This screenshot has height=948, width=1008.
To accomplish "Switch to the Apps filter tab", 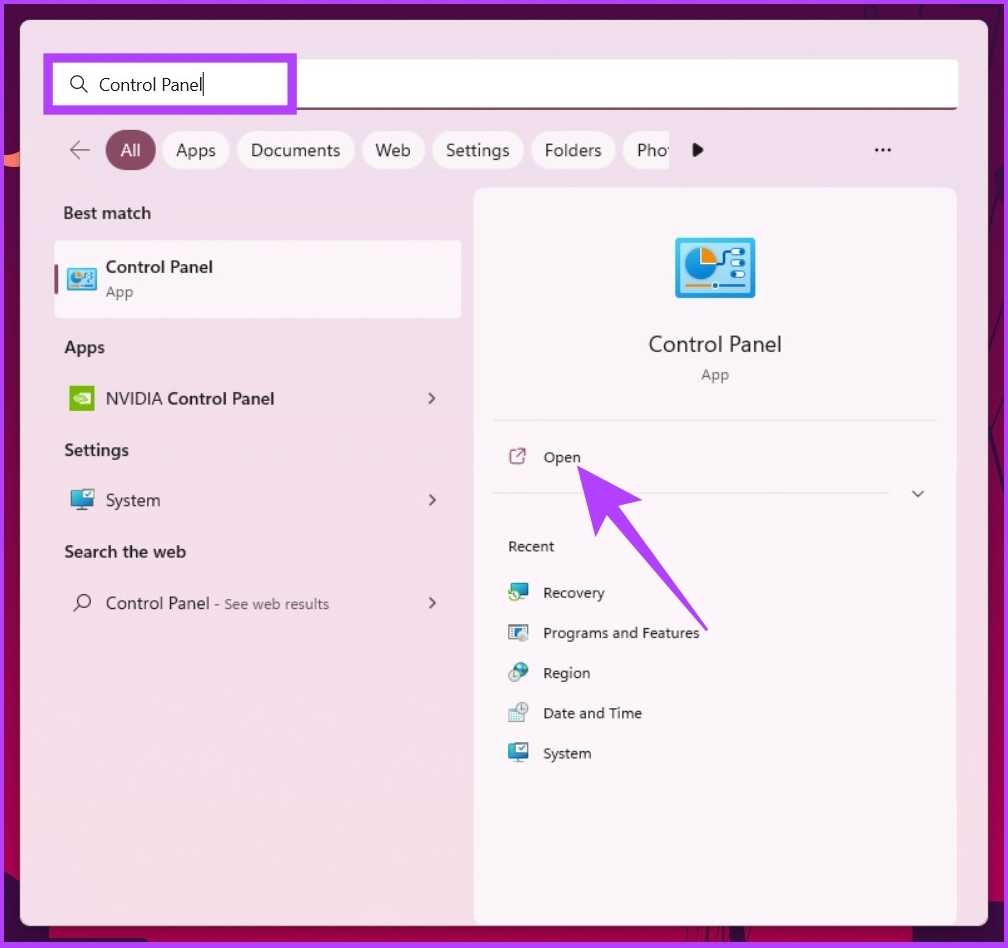I will [x=195, y=150].
